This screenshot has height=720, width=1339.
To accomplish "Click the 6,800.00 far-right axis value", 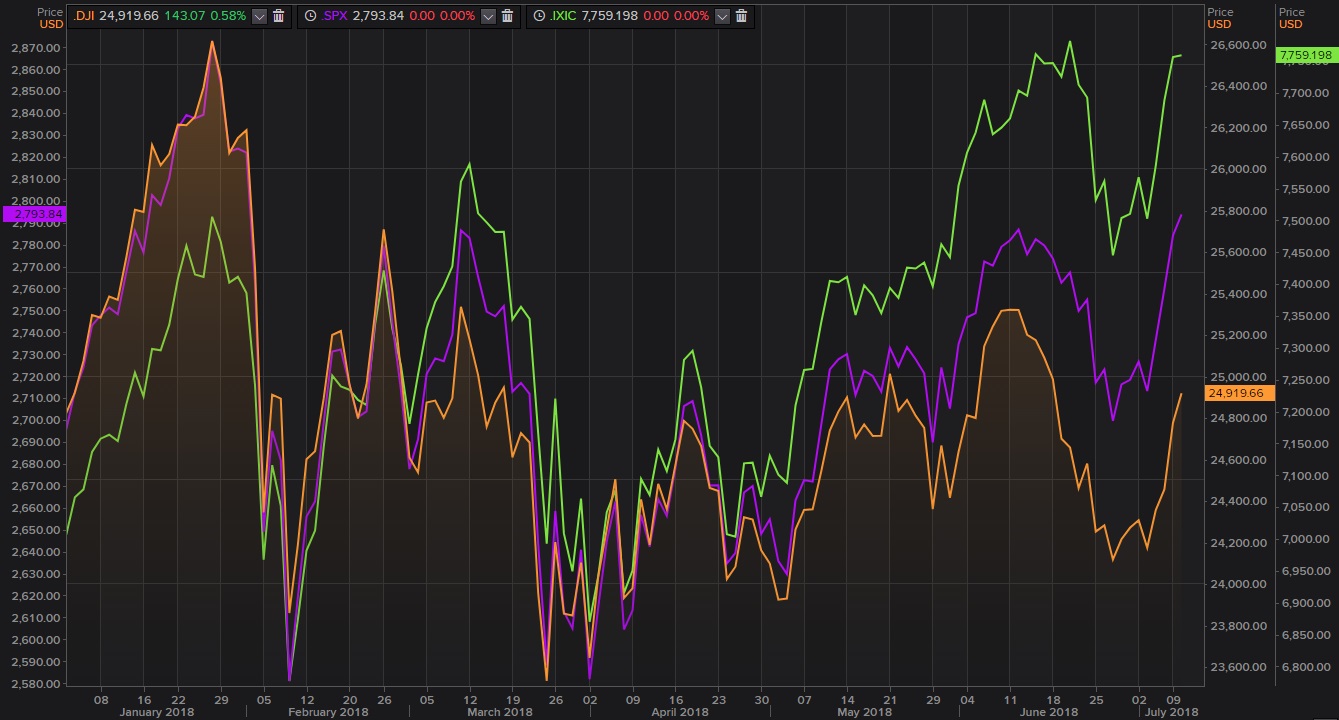I will [x=1304, y=668].
